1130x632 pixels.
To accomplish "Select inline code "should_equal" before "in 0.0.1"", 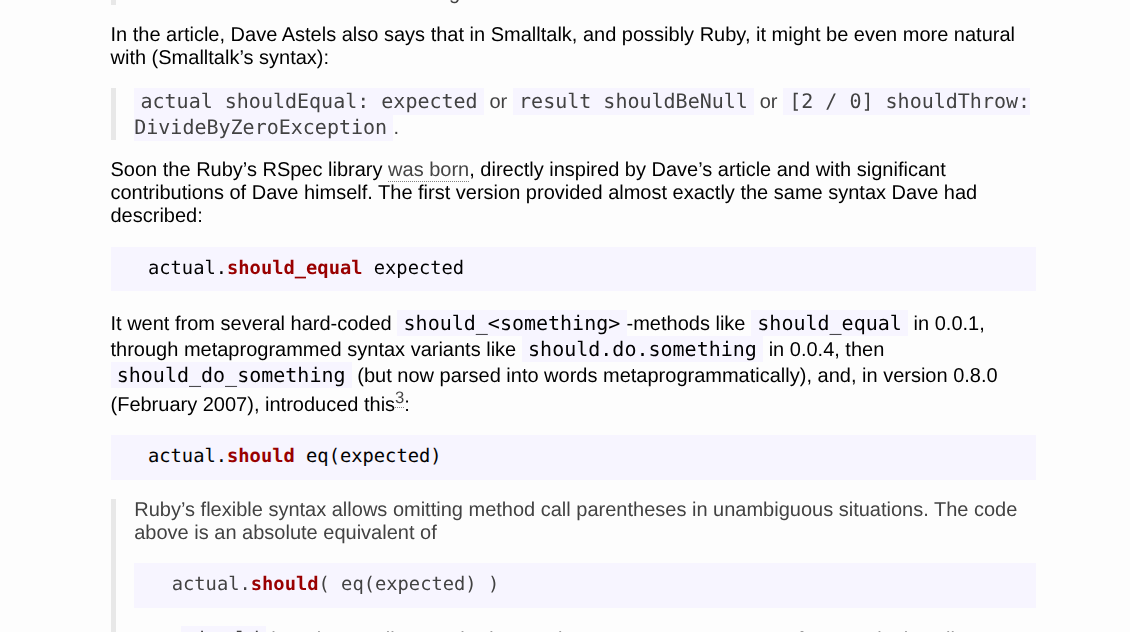I will pyautogui.click(x=829, y=324).
